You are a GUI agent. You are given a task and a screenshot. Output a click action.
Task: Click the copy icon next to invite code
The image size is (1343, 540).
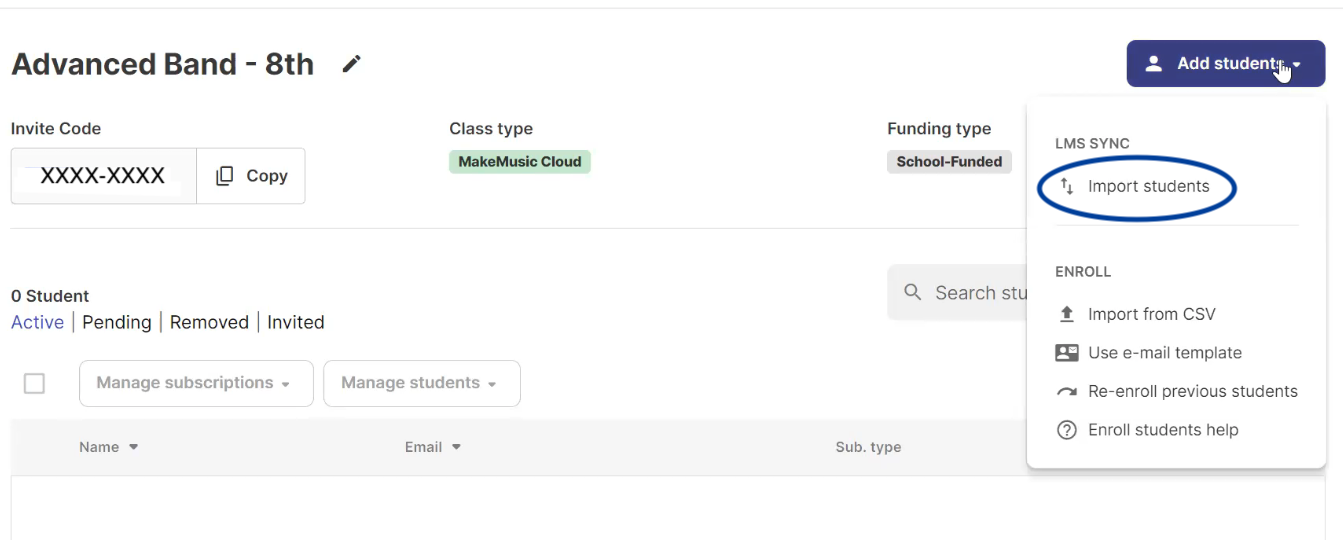click(x=225, y=176)
